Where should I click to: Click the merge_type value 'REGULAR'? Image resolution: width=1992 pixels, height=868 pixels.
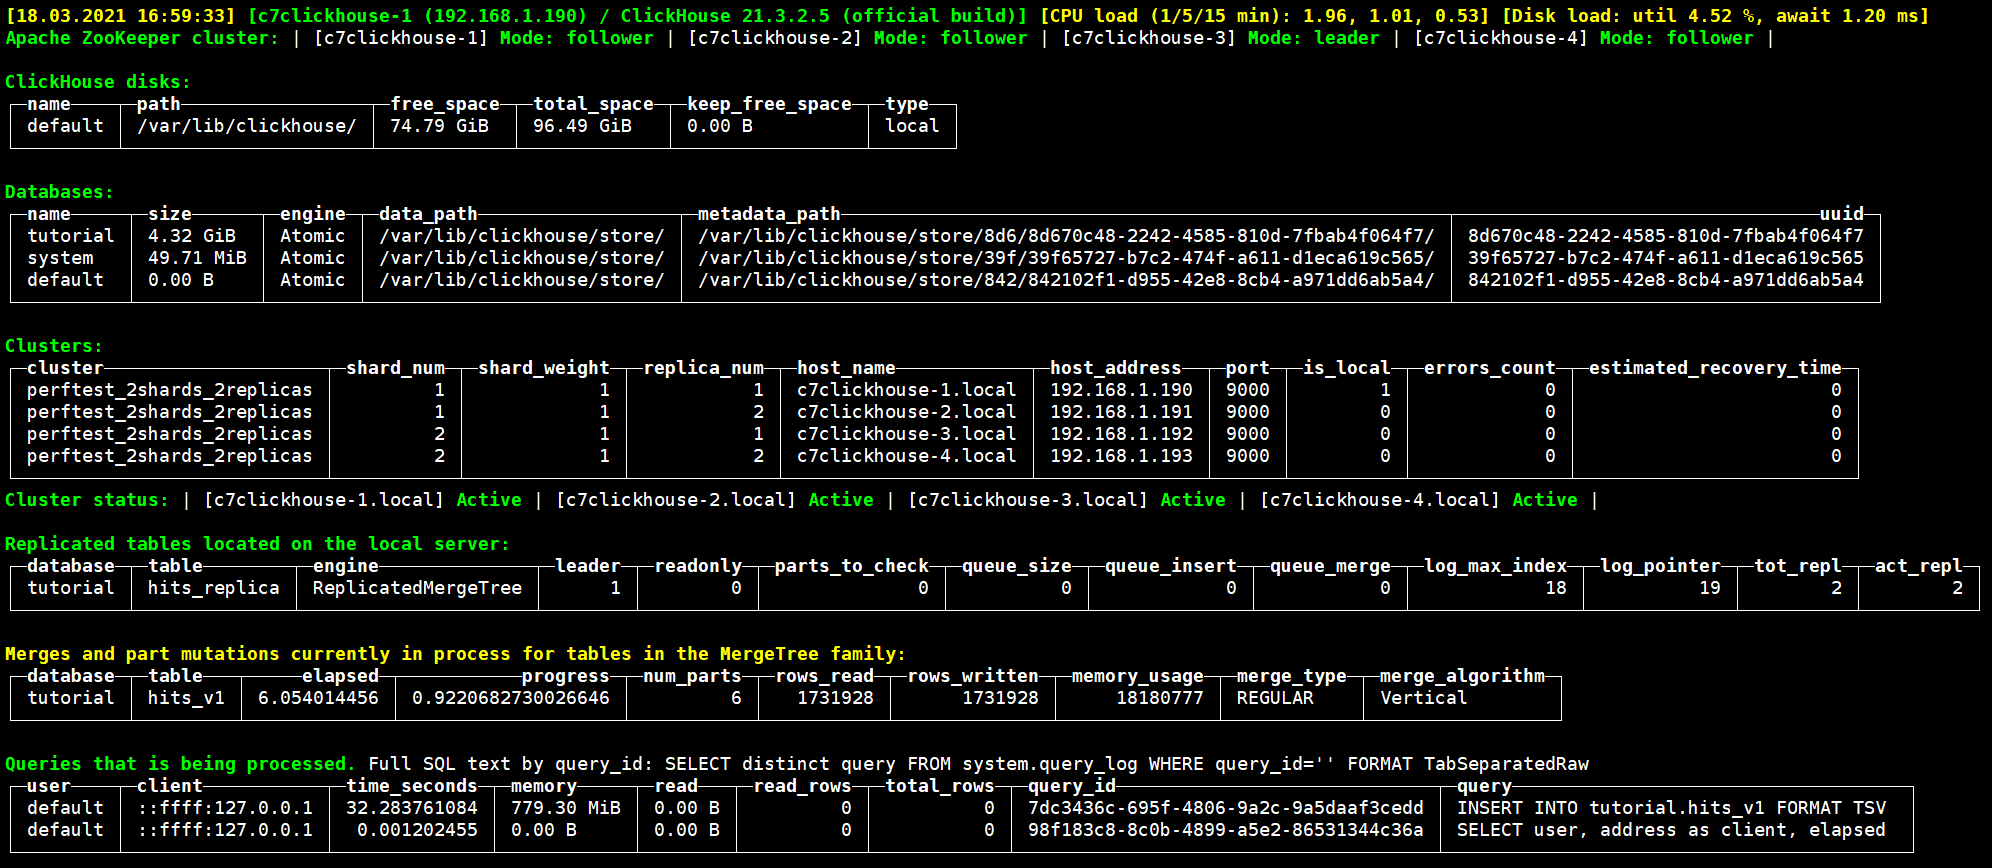pos(1275,698)
